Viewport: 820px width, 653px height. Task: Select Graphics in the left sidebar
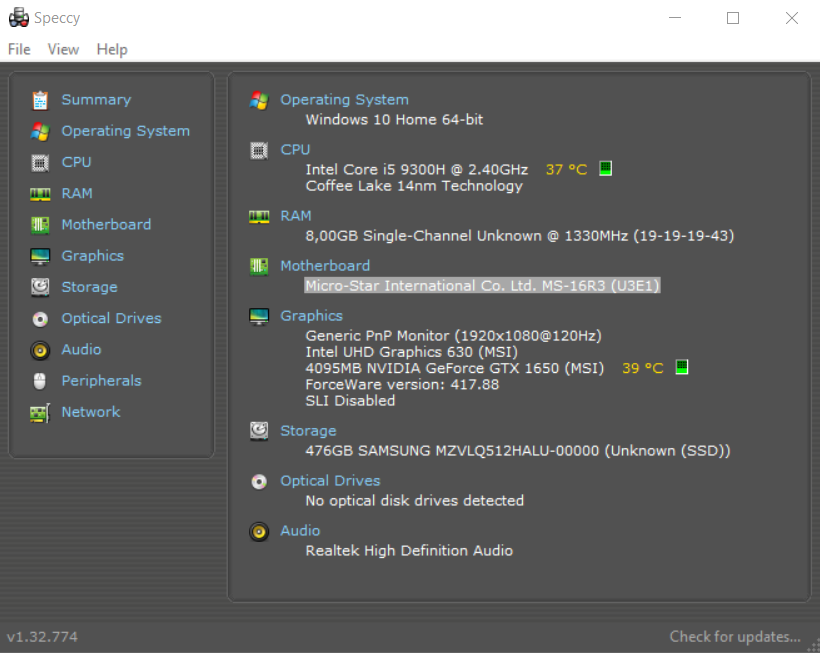pos(92,256)
